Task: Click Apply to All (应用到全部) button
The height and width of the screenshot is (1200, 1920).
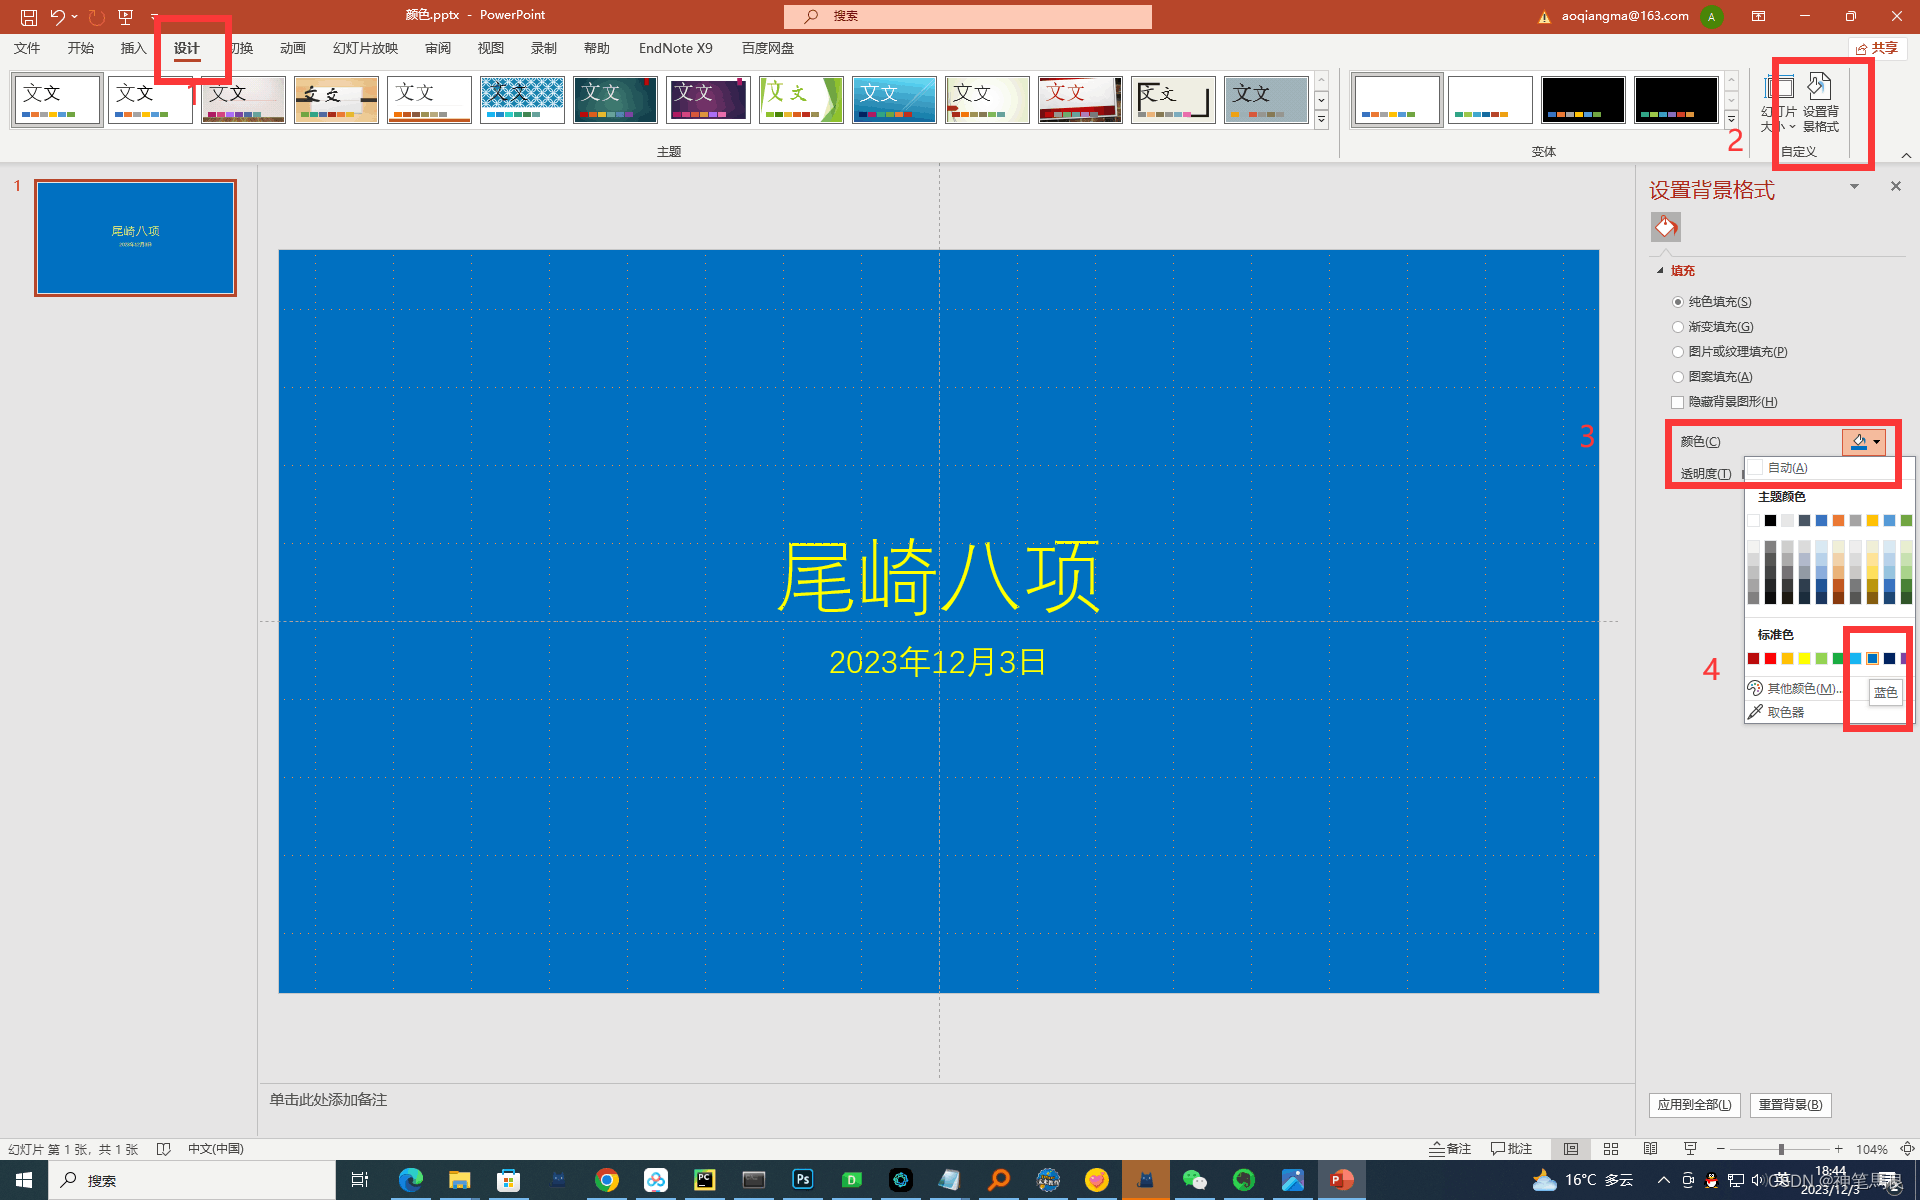Action: click(x=1695, y=1105)
